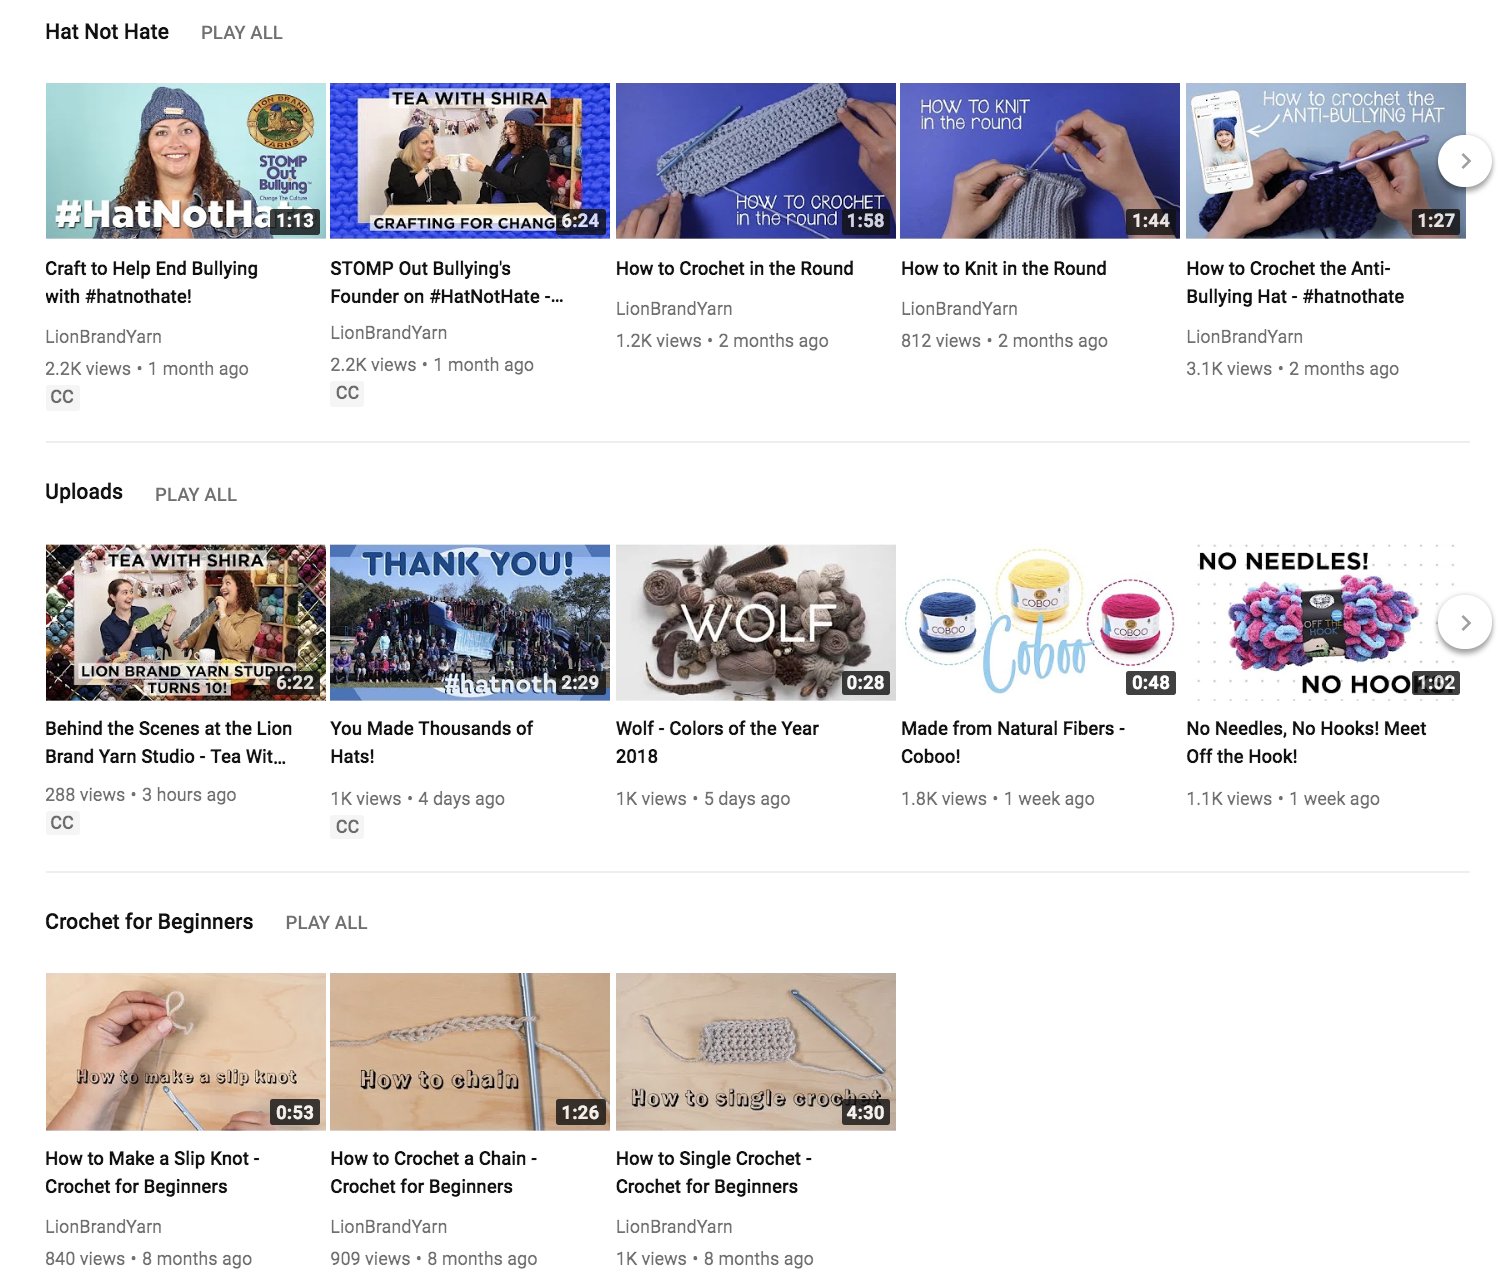
Task: Click '840 views • 8 months ago' text
Action: [148, 1259]
